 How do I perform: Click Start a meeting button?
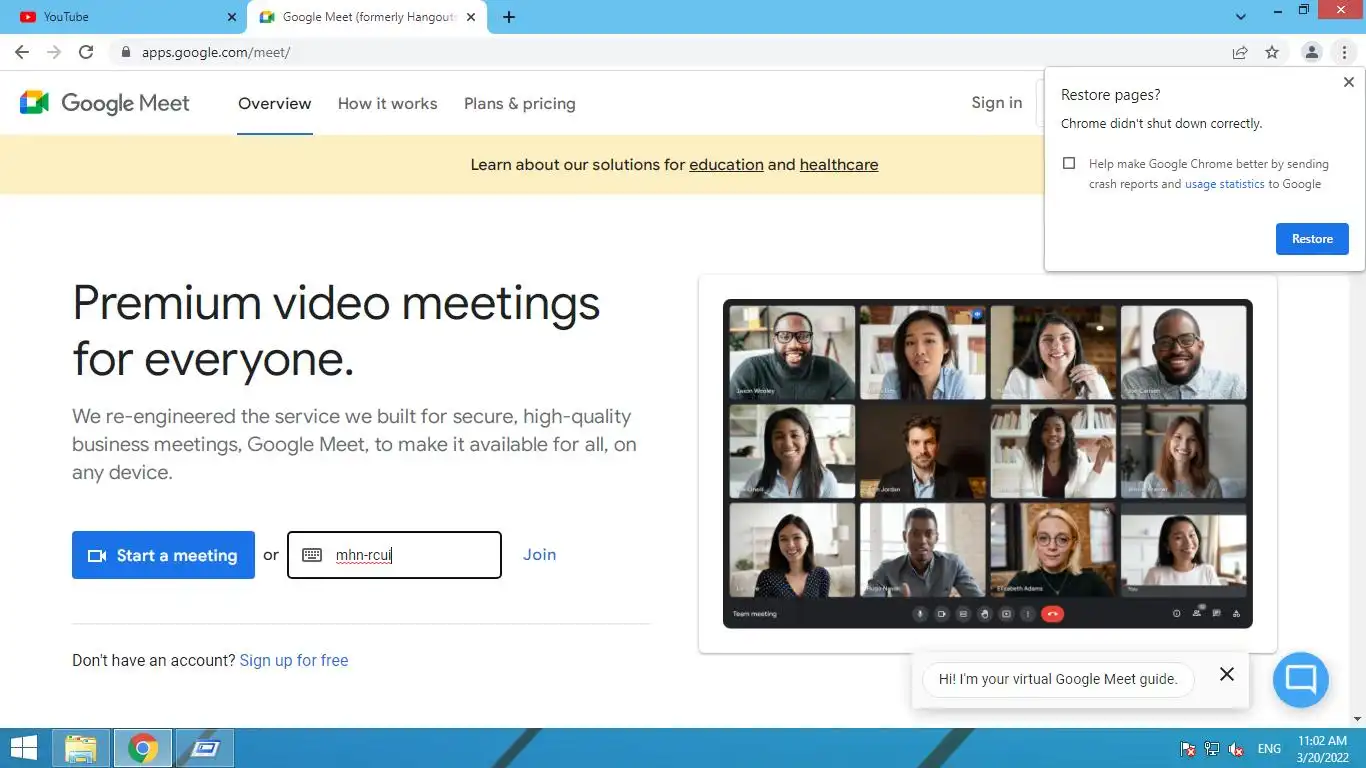coord(163,555)
